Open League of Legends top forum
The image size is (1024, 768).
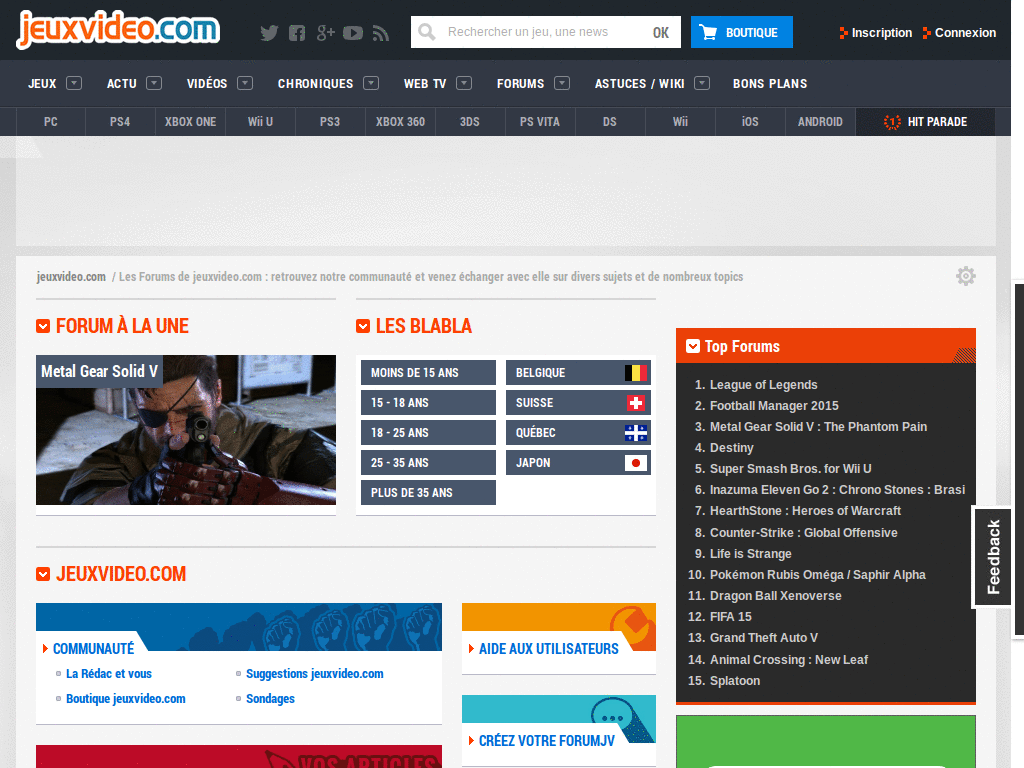pos(763,385)
